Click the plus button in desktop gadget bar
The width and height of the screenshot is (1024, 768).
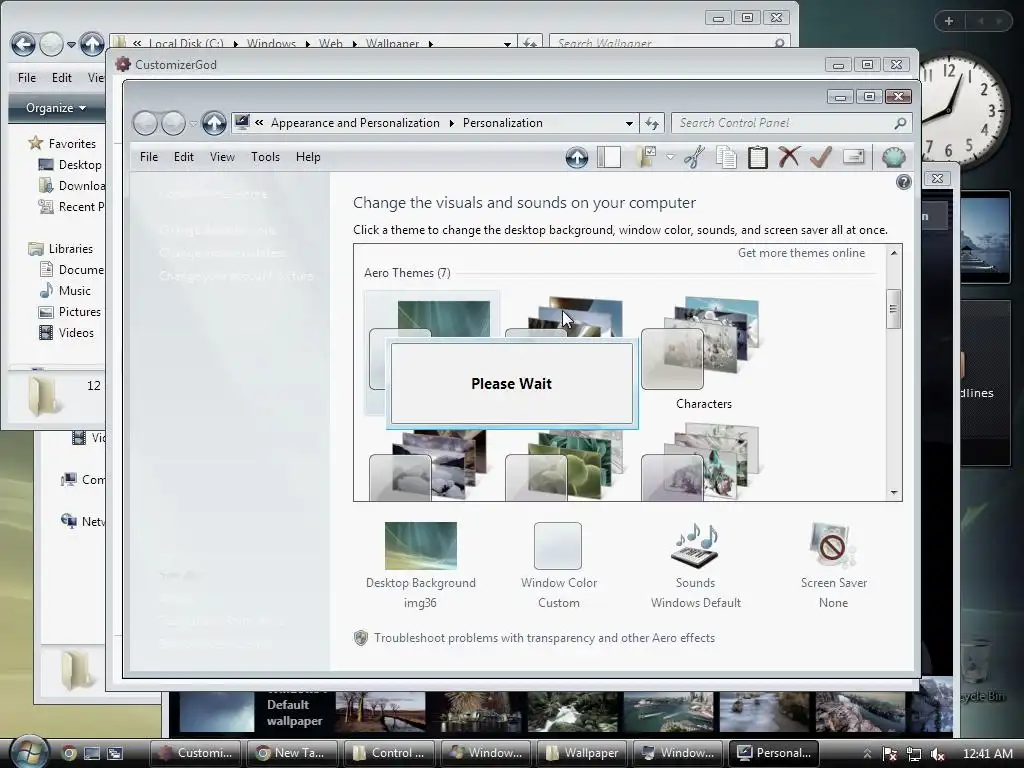[949, 21]
